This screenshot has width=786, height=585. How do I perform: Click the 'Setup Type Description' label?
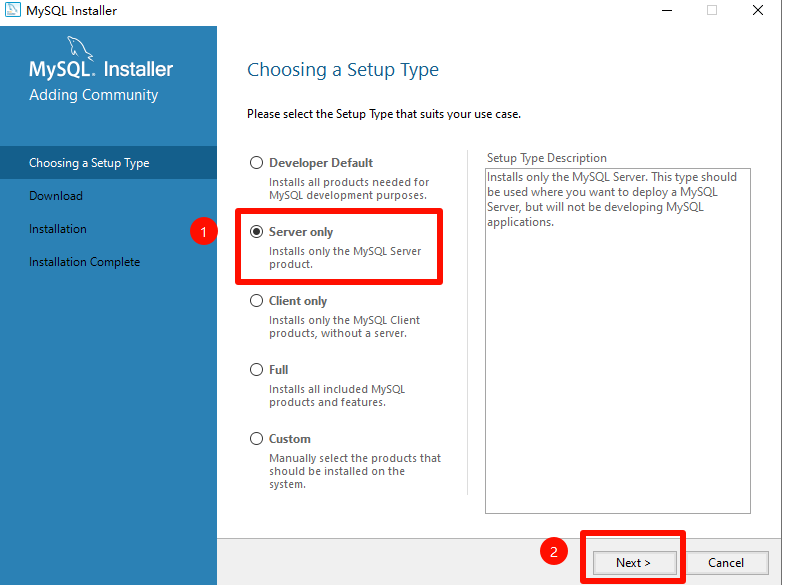point(547,158)
